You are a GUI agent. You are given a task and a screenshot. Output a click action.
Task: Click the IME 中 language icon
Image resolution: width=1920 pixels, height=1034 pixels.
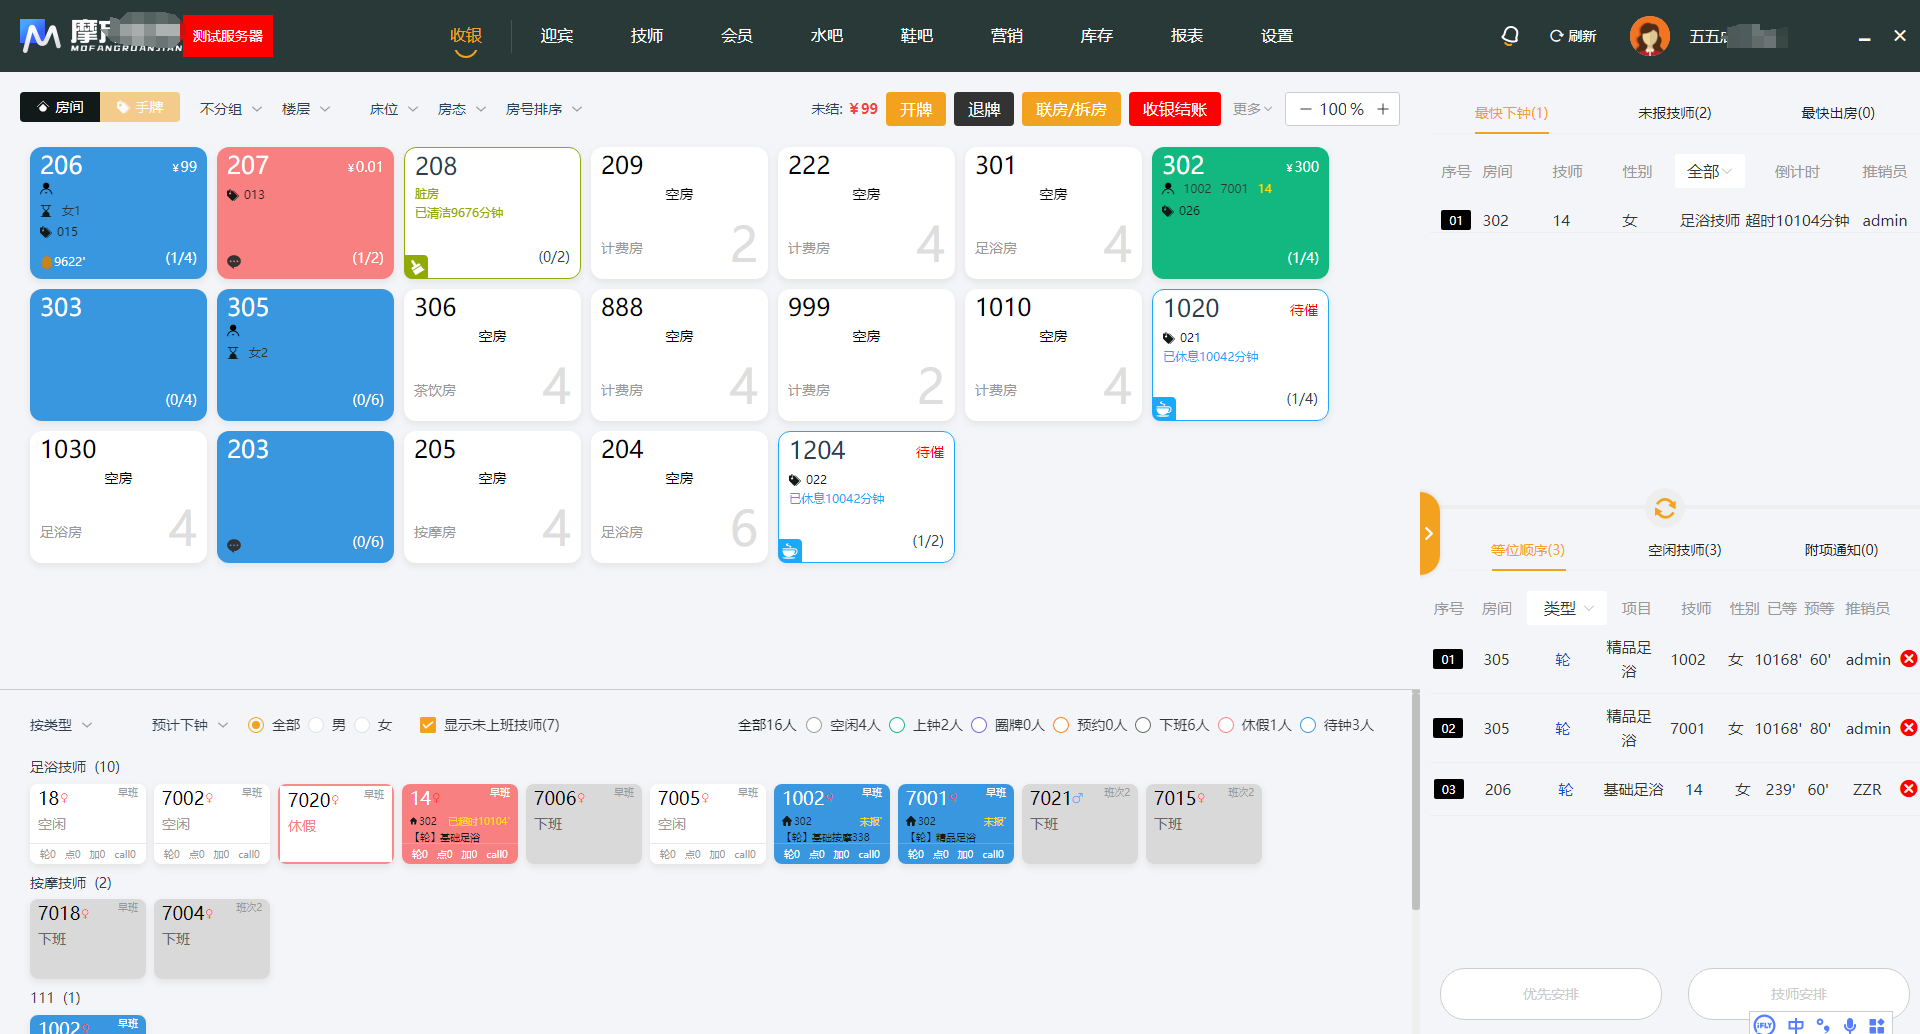pos(1796,1025)
